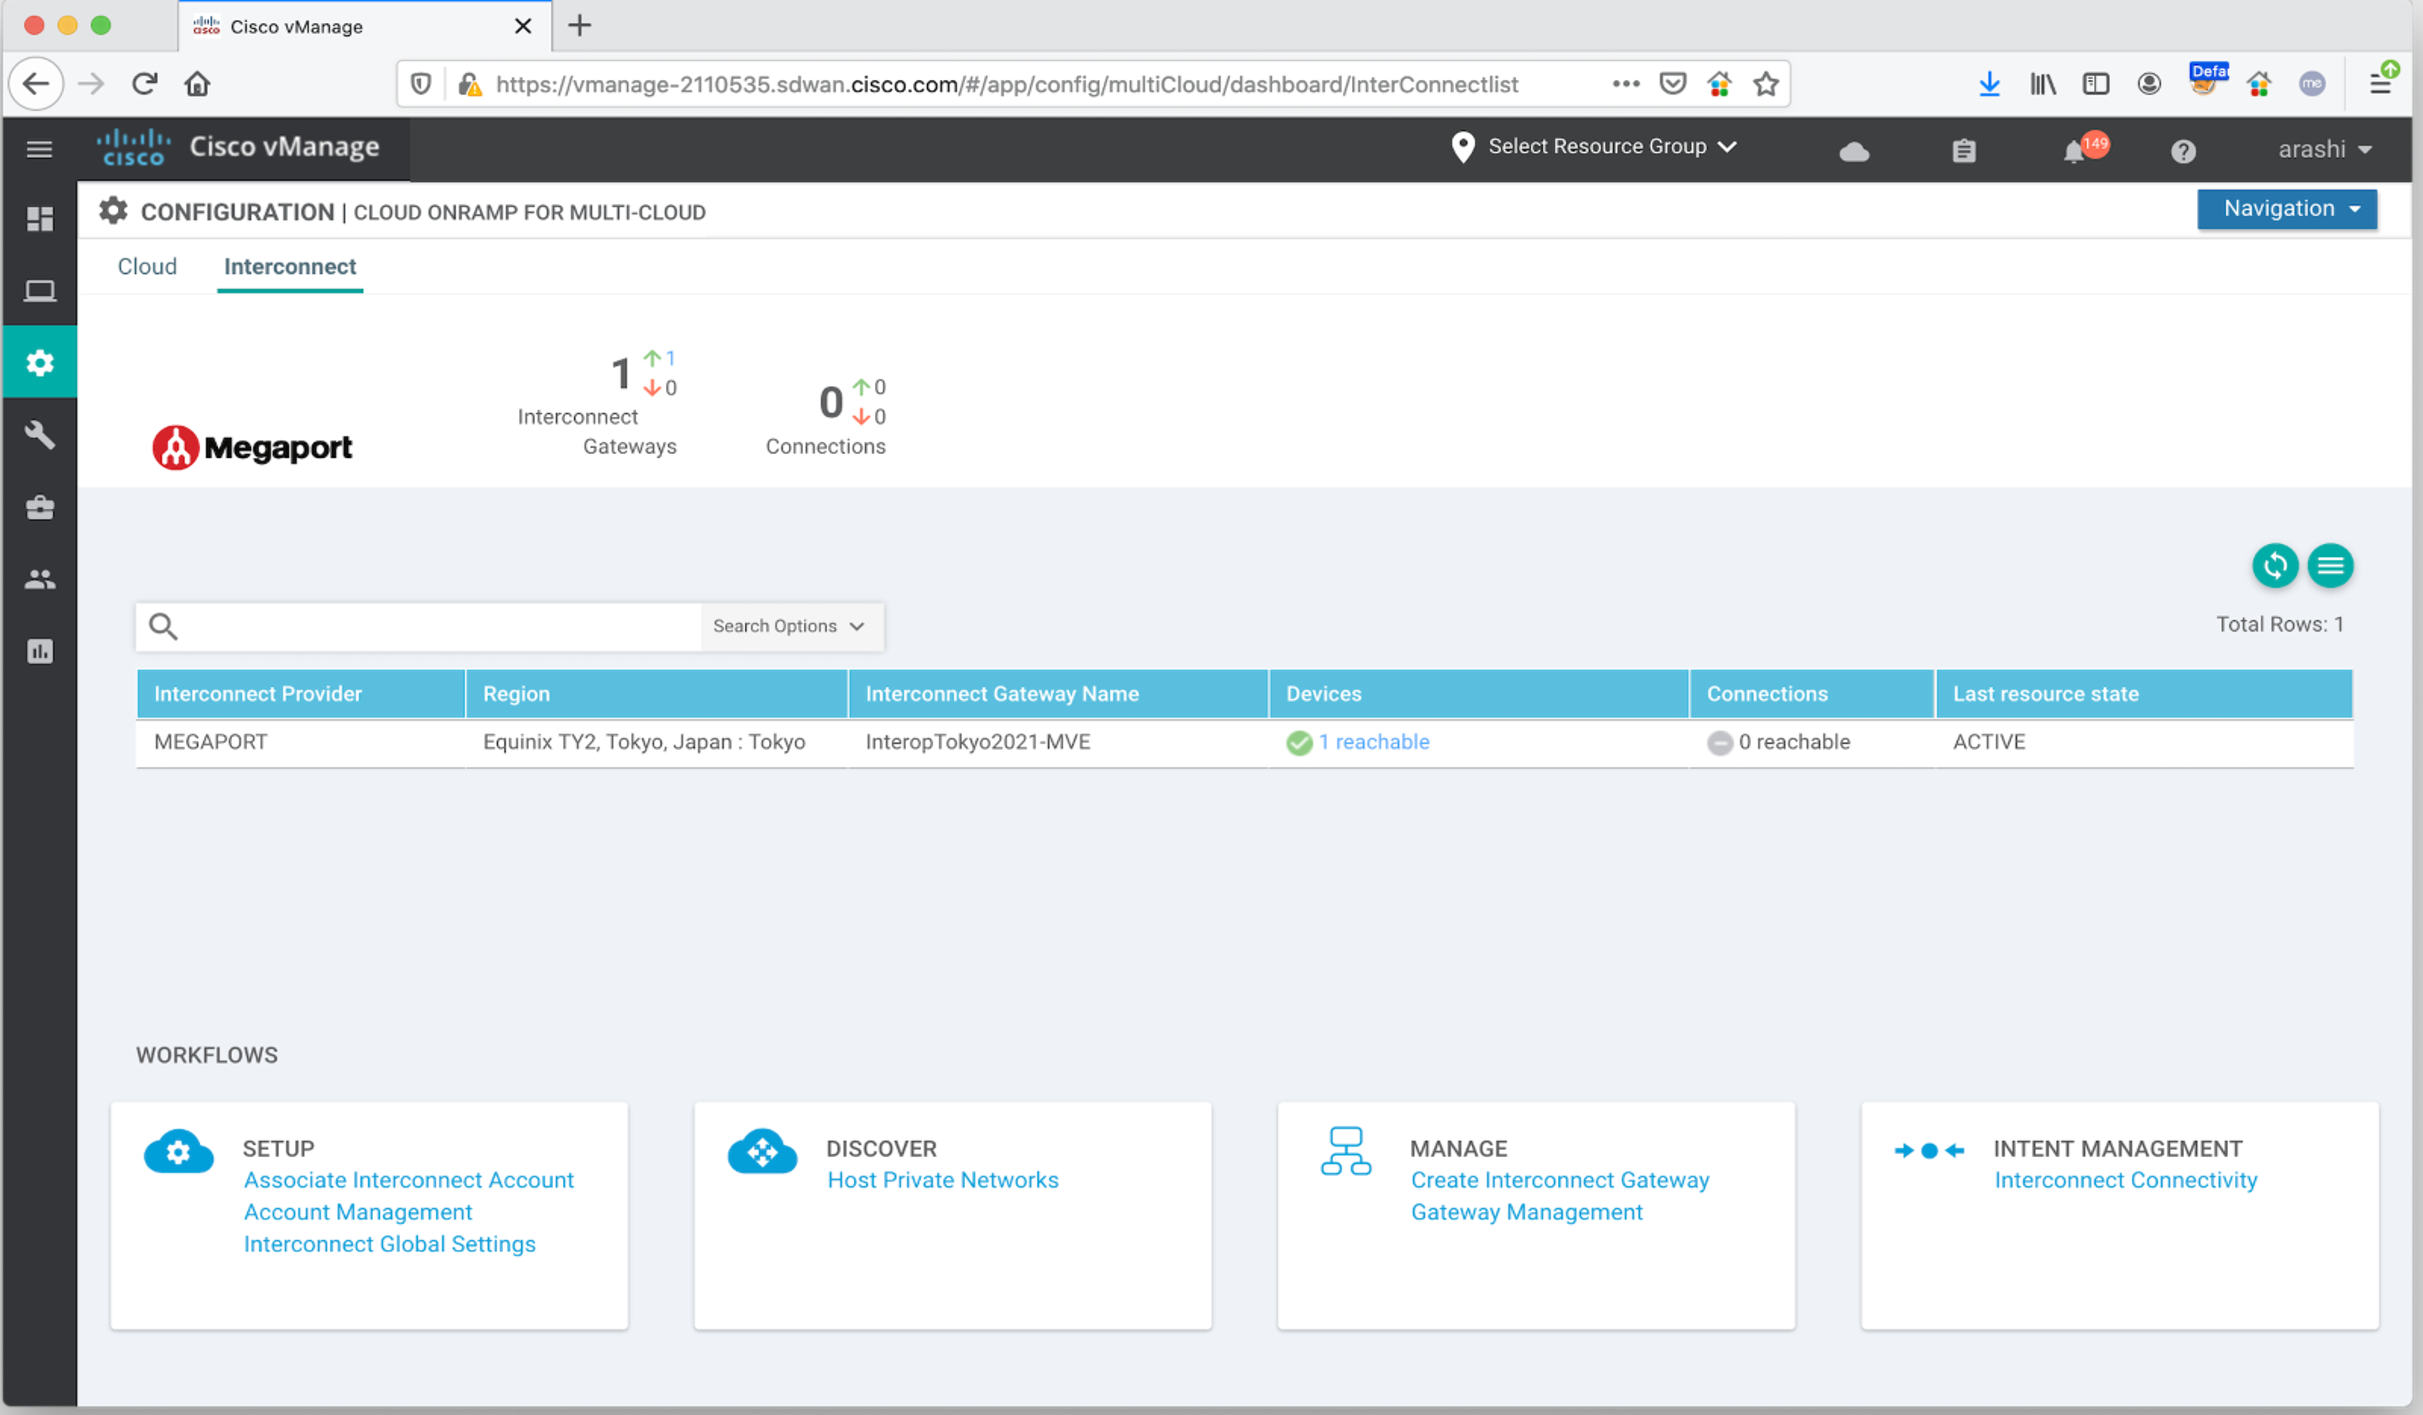Viewport: 2423px width, 1415px height.
Task: Click the notifications bell with 149 badge
Action: [2075, 151]
